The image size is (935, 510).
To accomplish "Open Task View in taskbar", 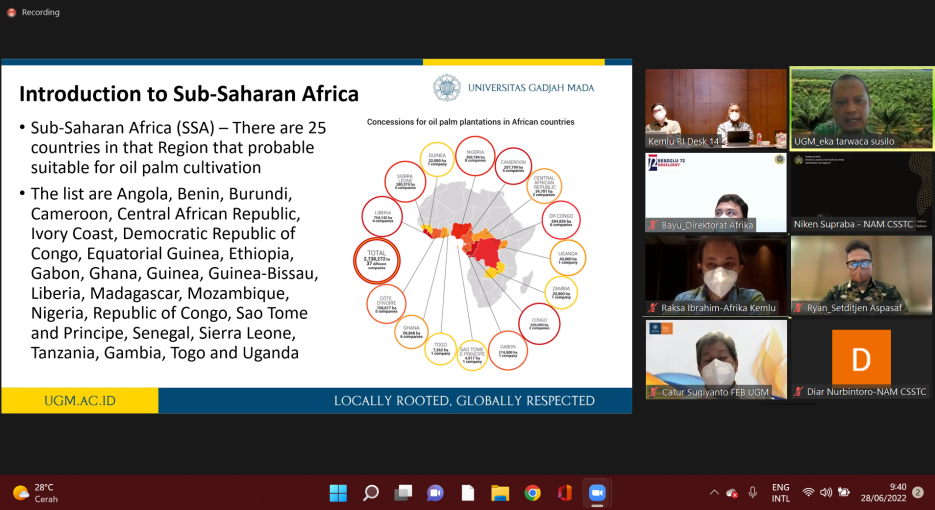I will point(403,492).
